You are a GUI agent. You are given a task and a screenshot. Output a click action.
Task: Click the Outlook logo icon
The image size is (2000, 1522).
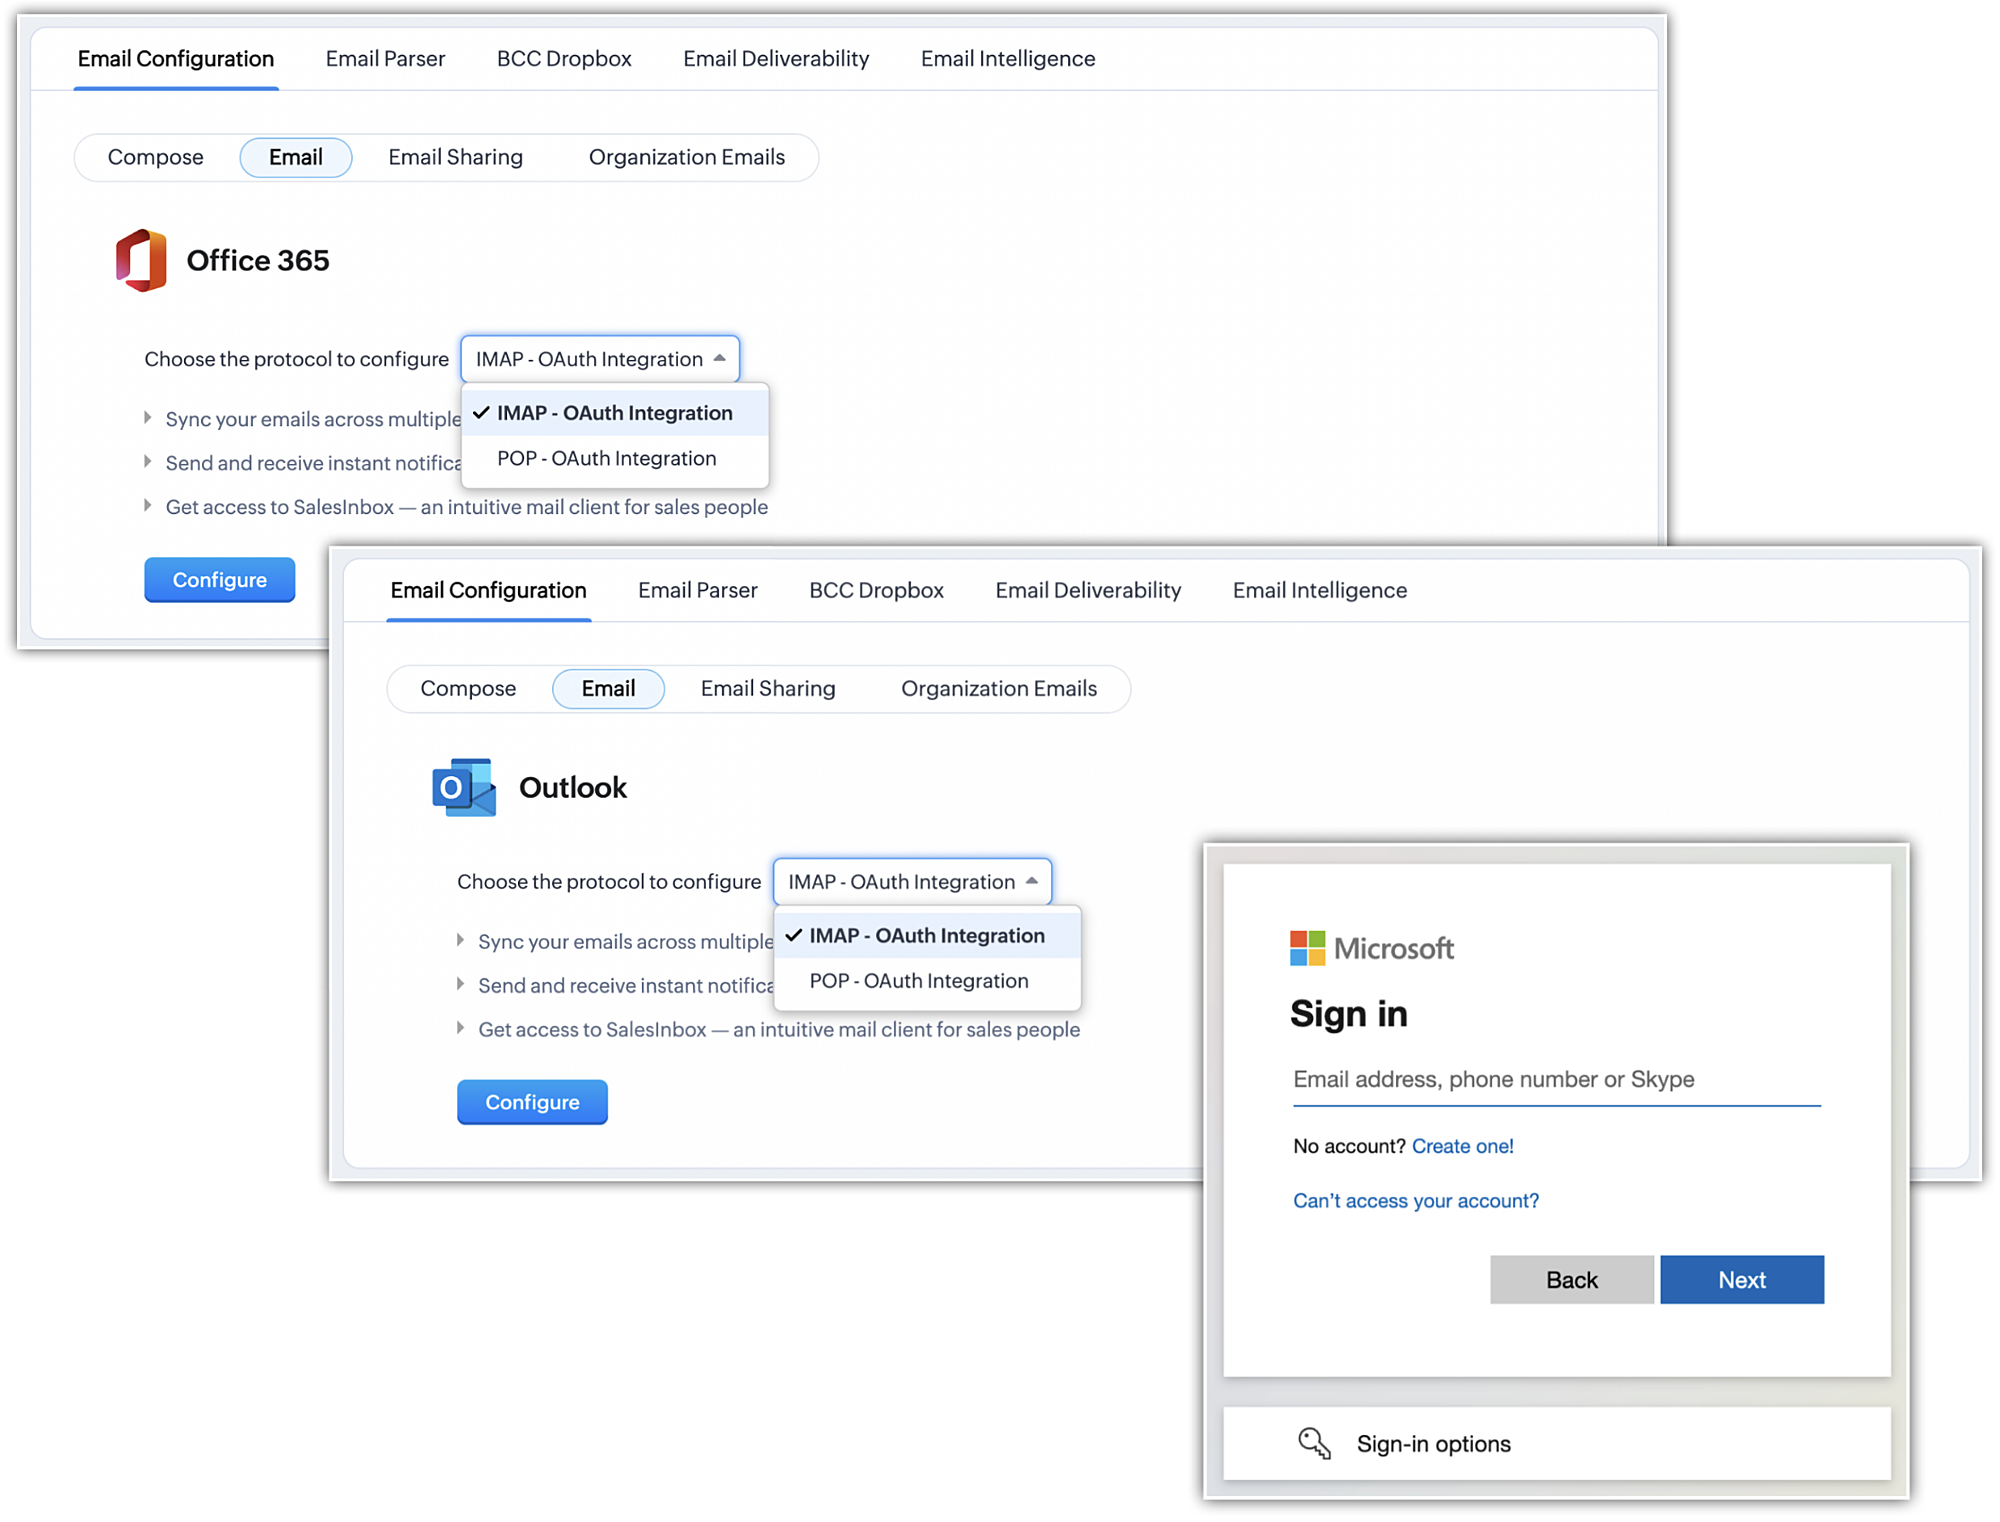(463, 788)
